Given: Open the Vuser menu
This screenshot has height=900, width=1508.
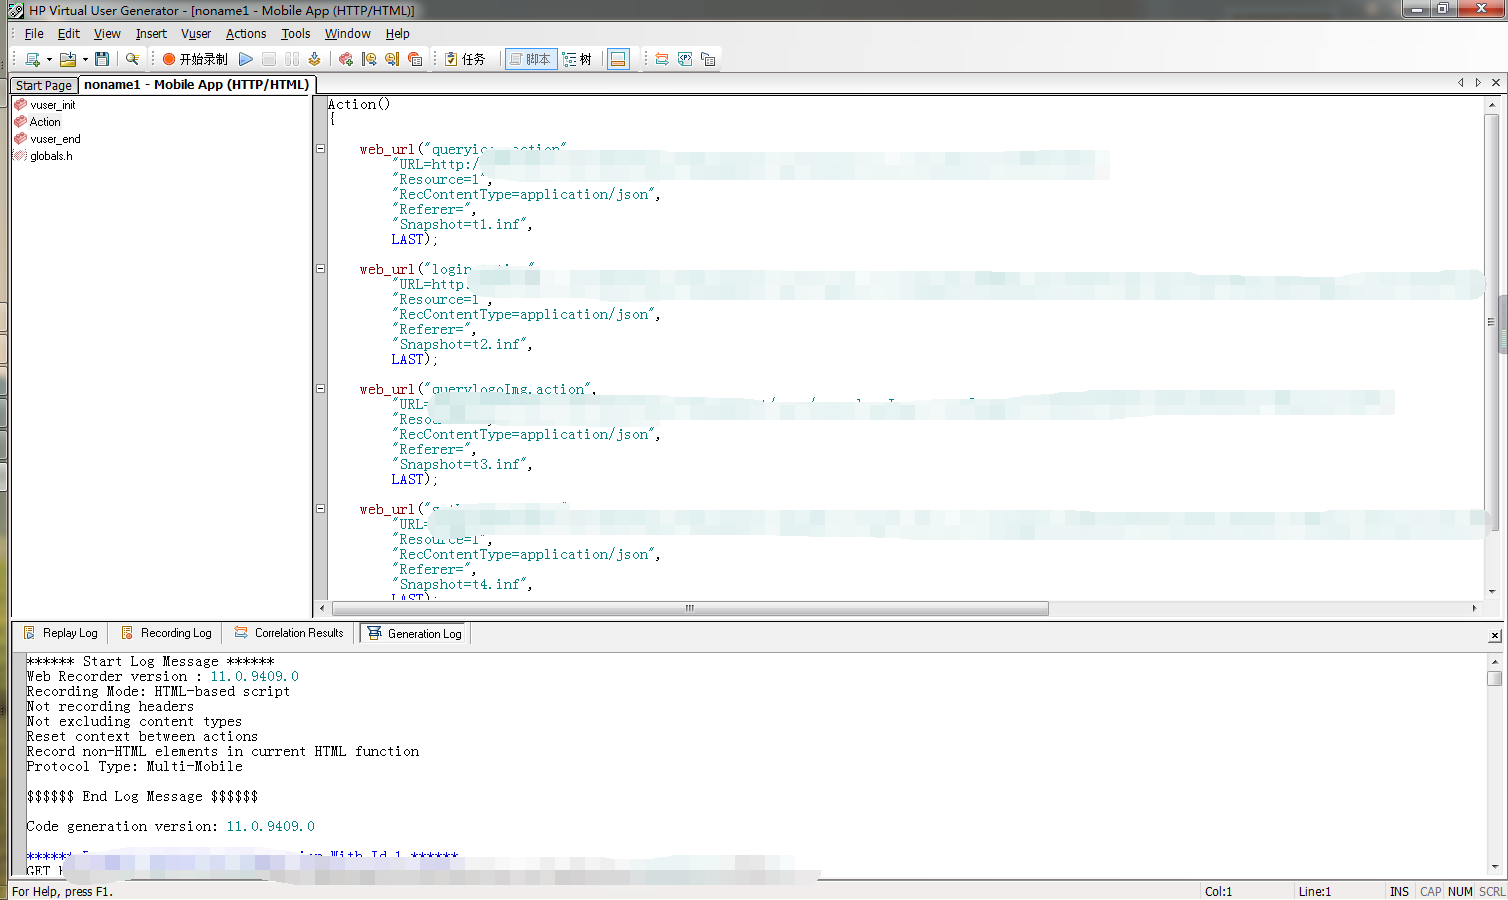Looking at the screenshot, I should (x=196, y=33).
